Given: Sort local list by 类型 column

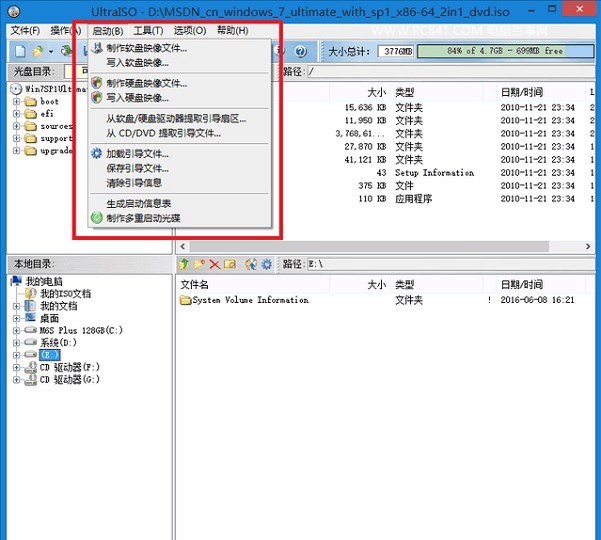Looking at the screenshot, I should [437, 284].
